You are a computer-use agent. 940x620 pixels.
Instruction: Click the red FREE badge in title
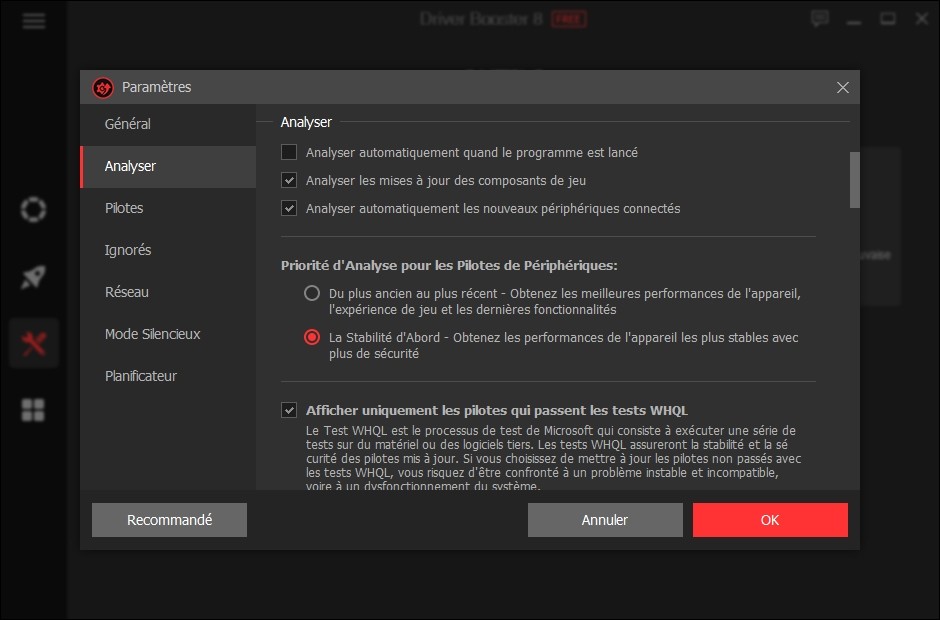tap(568, 19)
